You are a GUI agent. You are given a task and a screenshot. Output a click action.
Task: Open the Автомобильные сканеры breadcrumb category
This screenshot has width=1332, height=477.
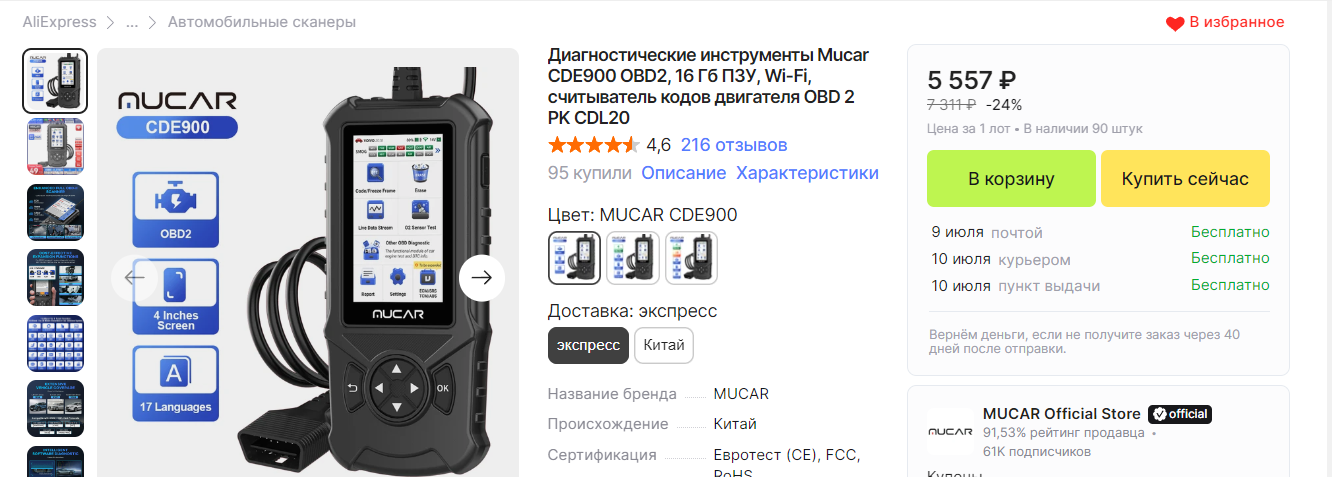(x=262, y=22)
